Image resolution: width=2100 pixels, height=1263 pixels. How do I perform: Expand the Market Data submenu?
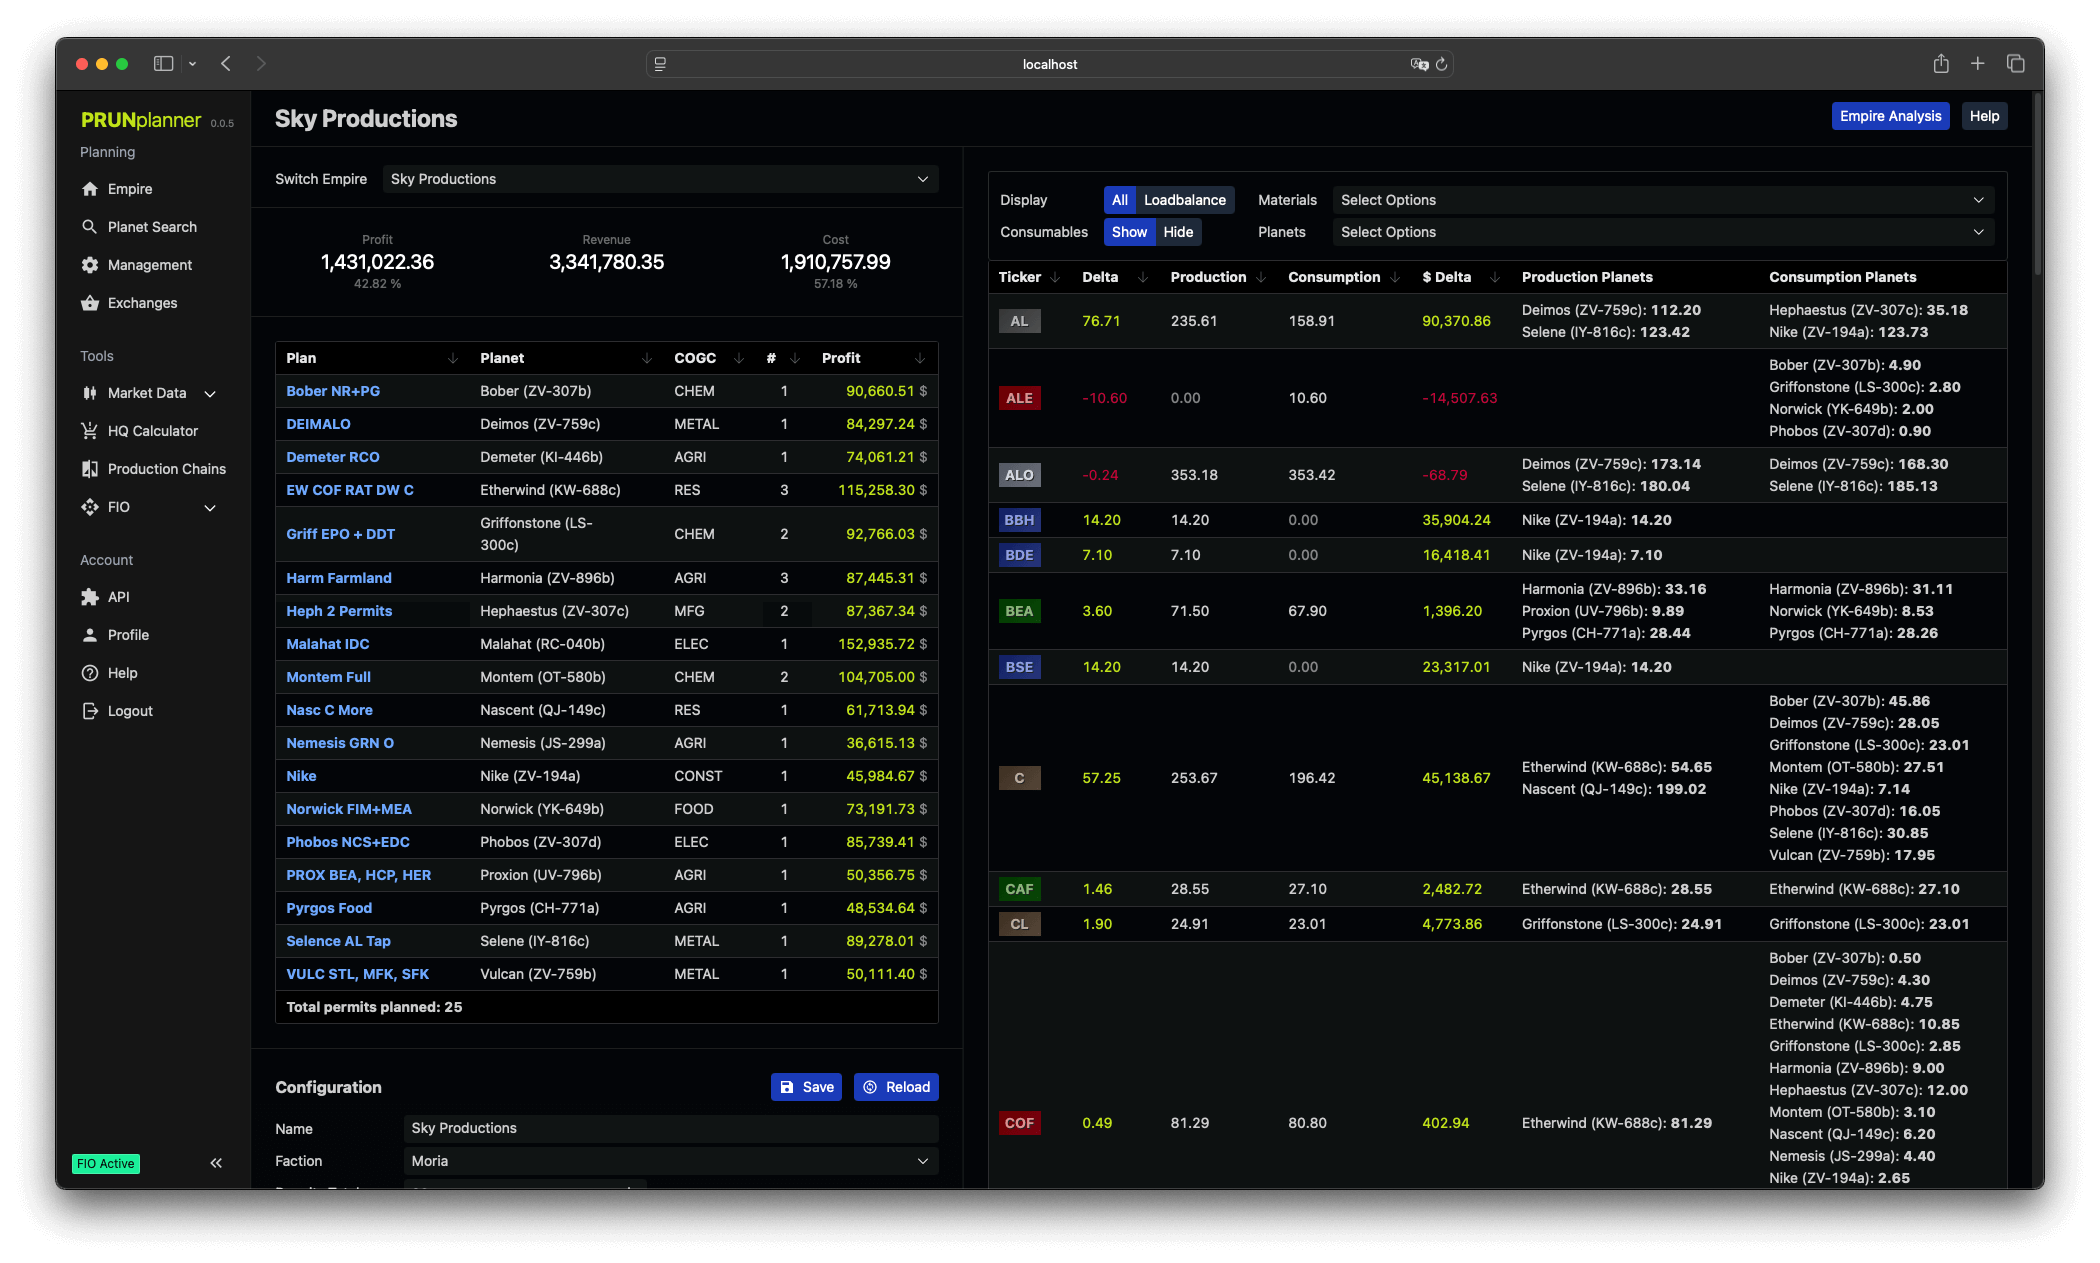[210, 393]
